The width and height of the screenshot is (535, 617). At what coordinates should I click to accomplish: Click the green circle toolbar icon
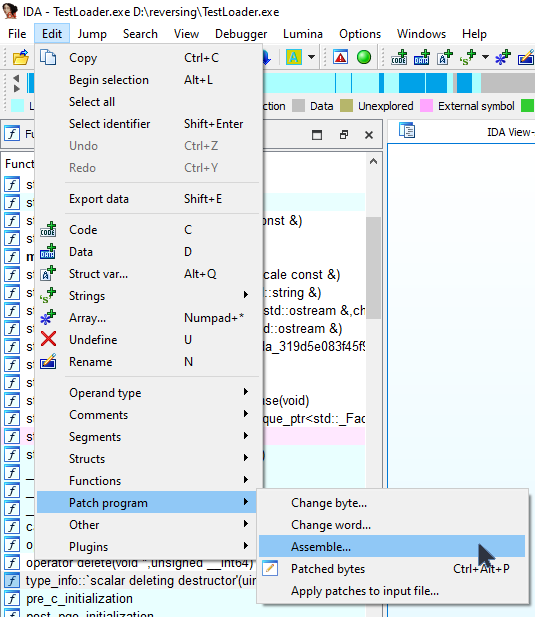pyautogui.click(x=363, y=57)
